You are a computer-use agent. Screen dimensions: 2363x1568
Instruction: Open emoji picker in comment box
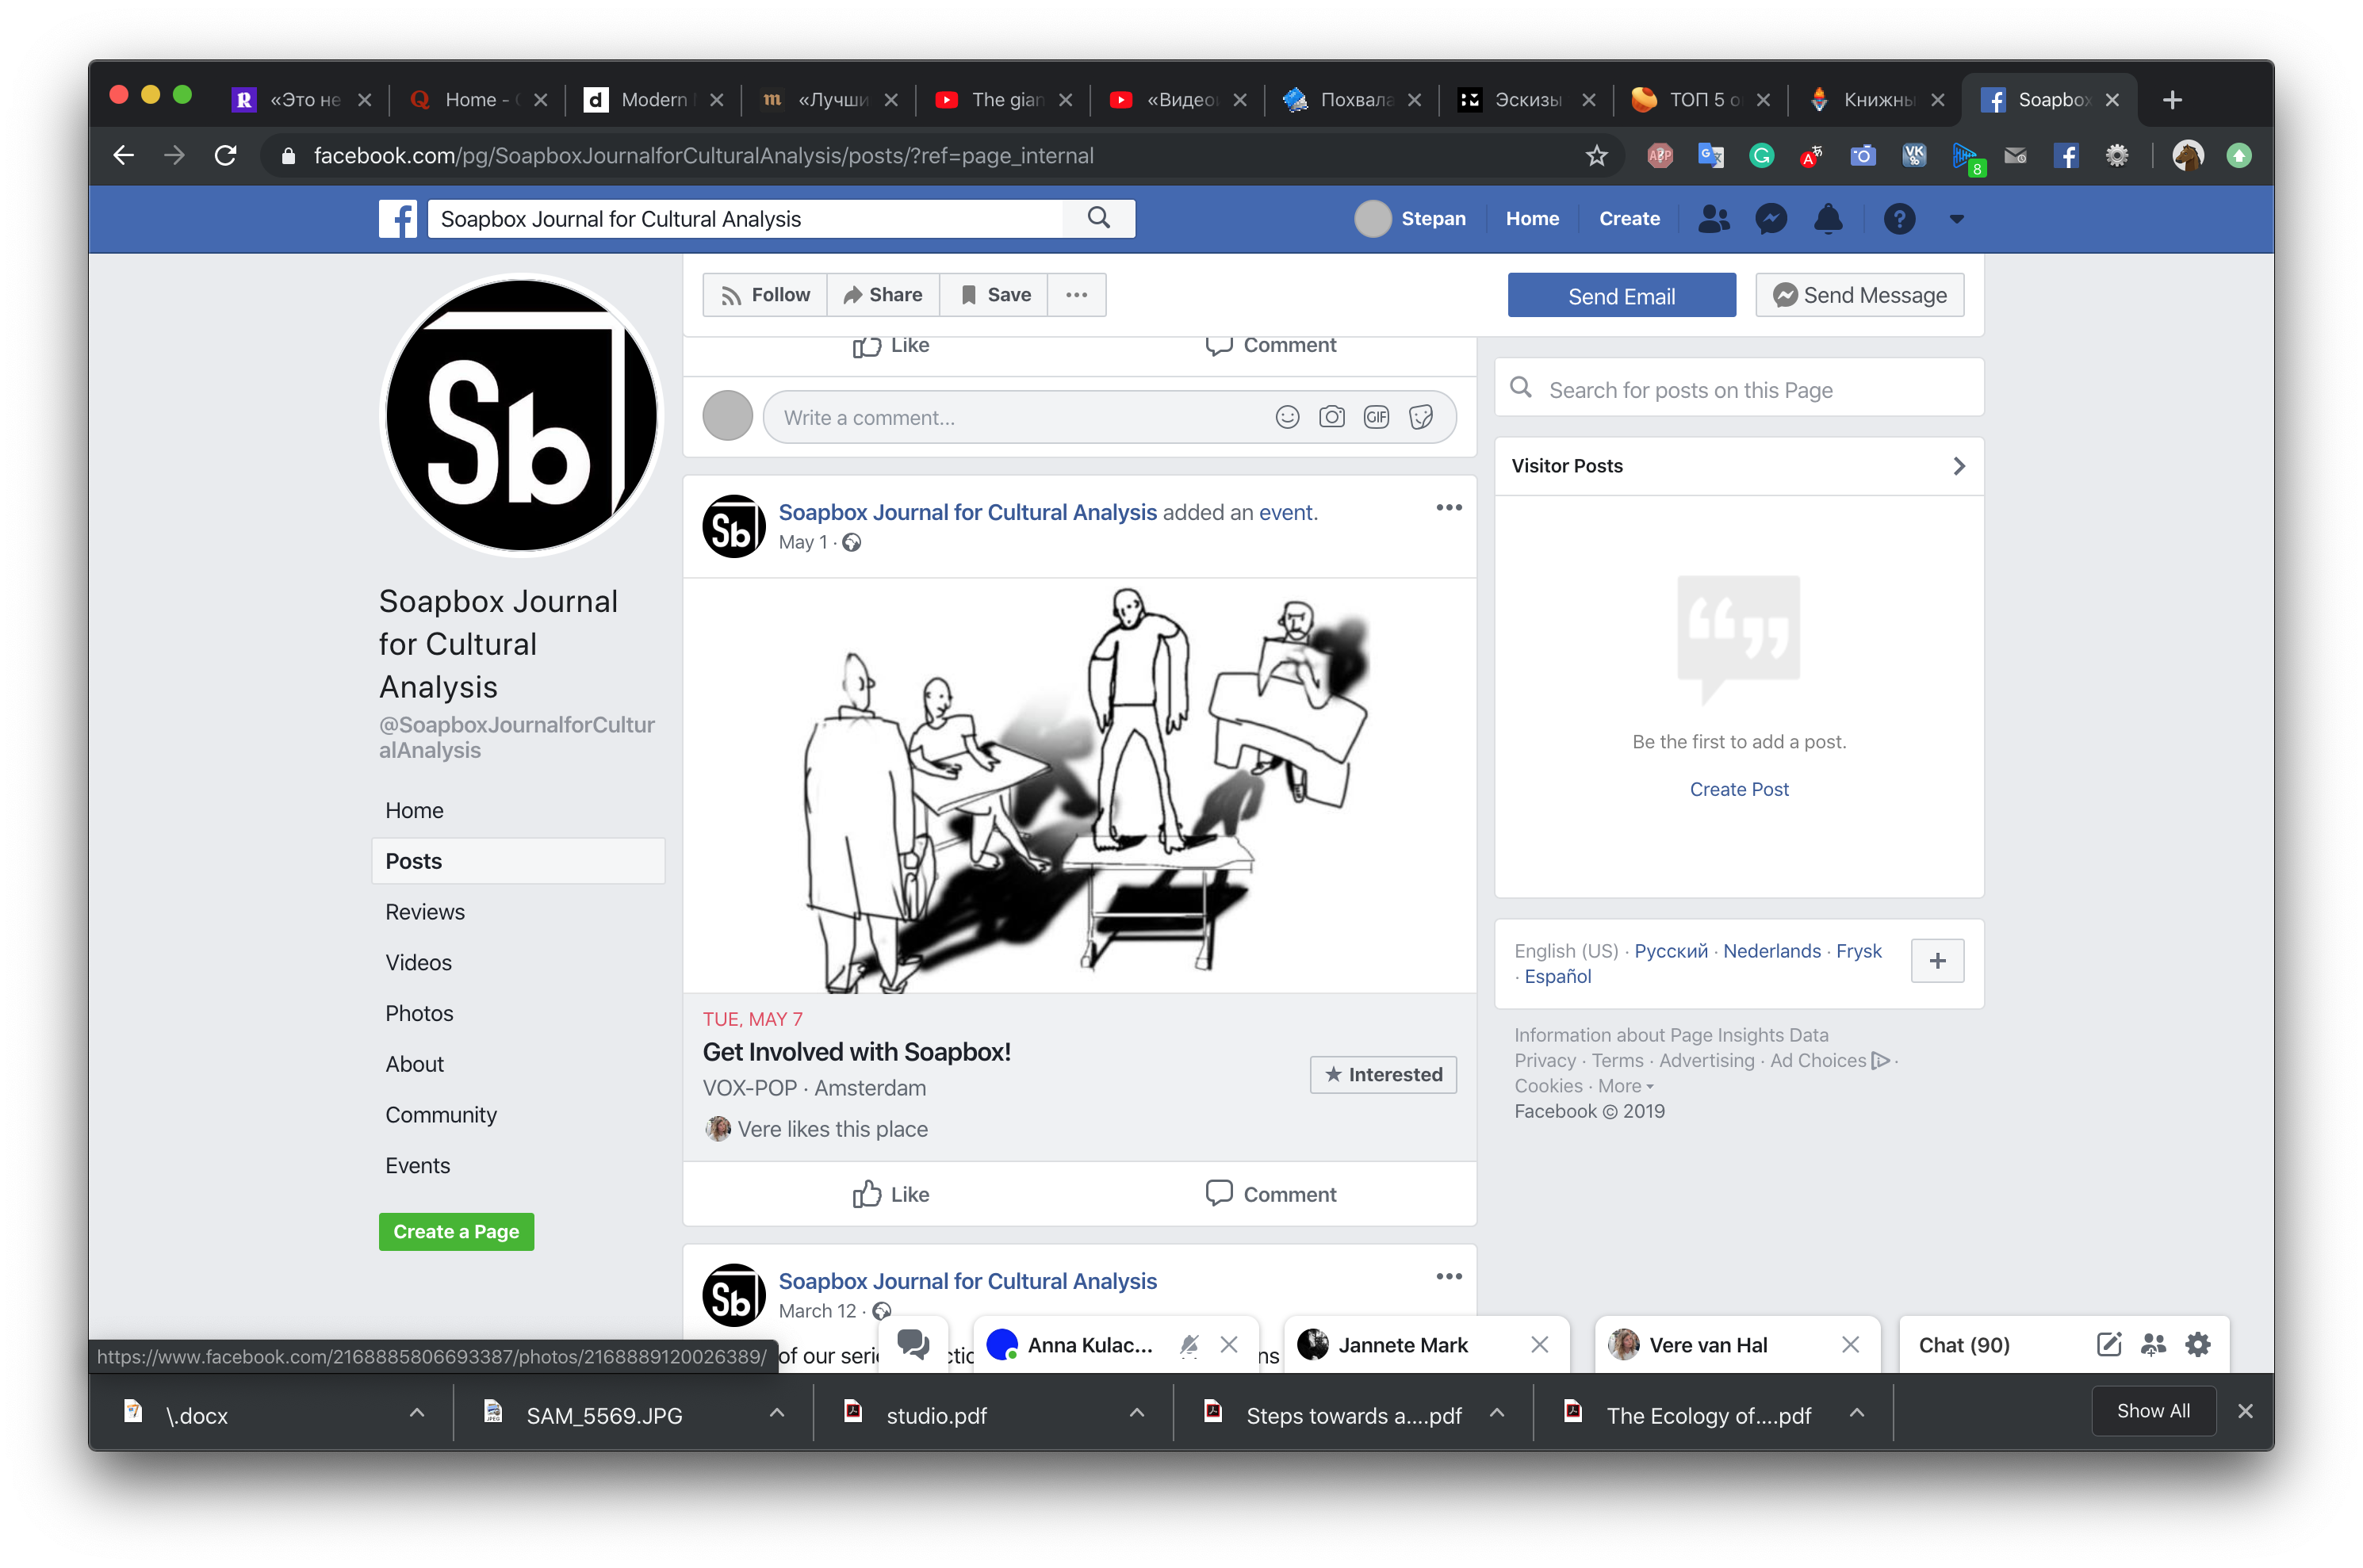pos(1287,417)
